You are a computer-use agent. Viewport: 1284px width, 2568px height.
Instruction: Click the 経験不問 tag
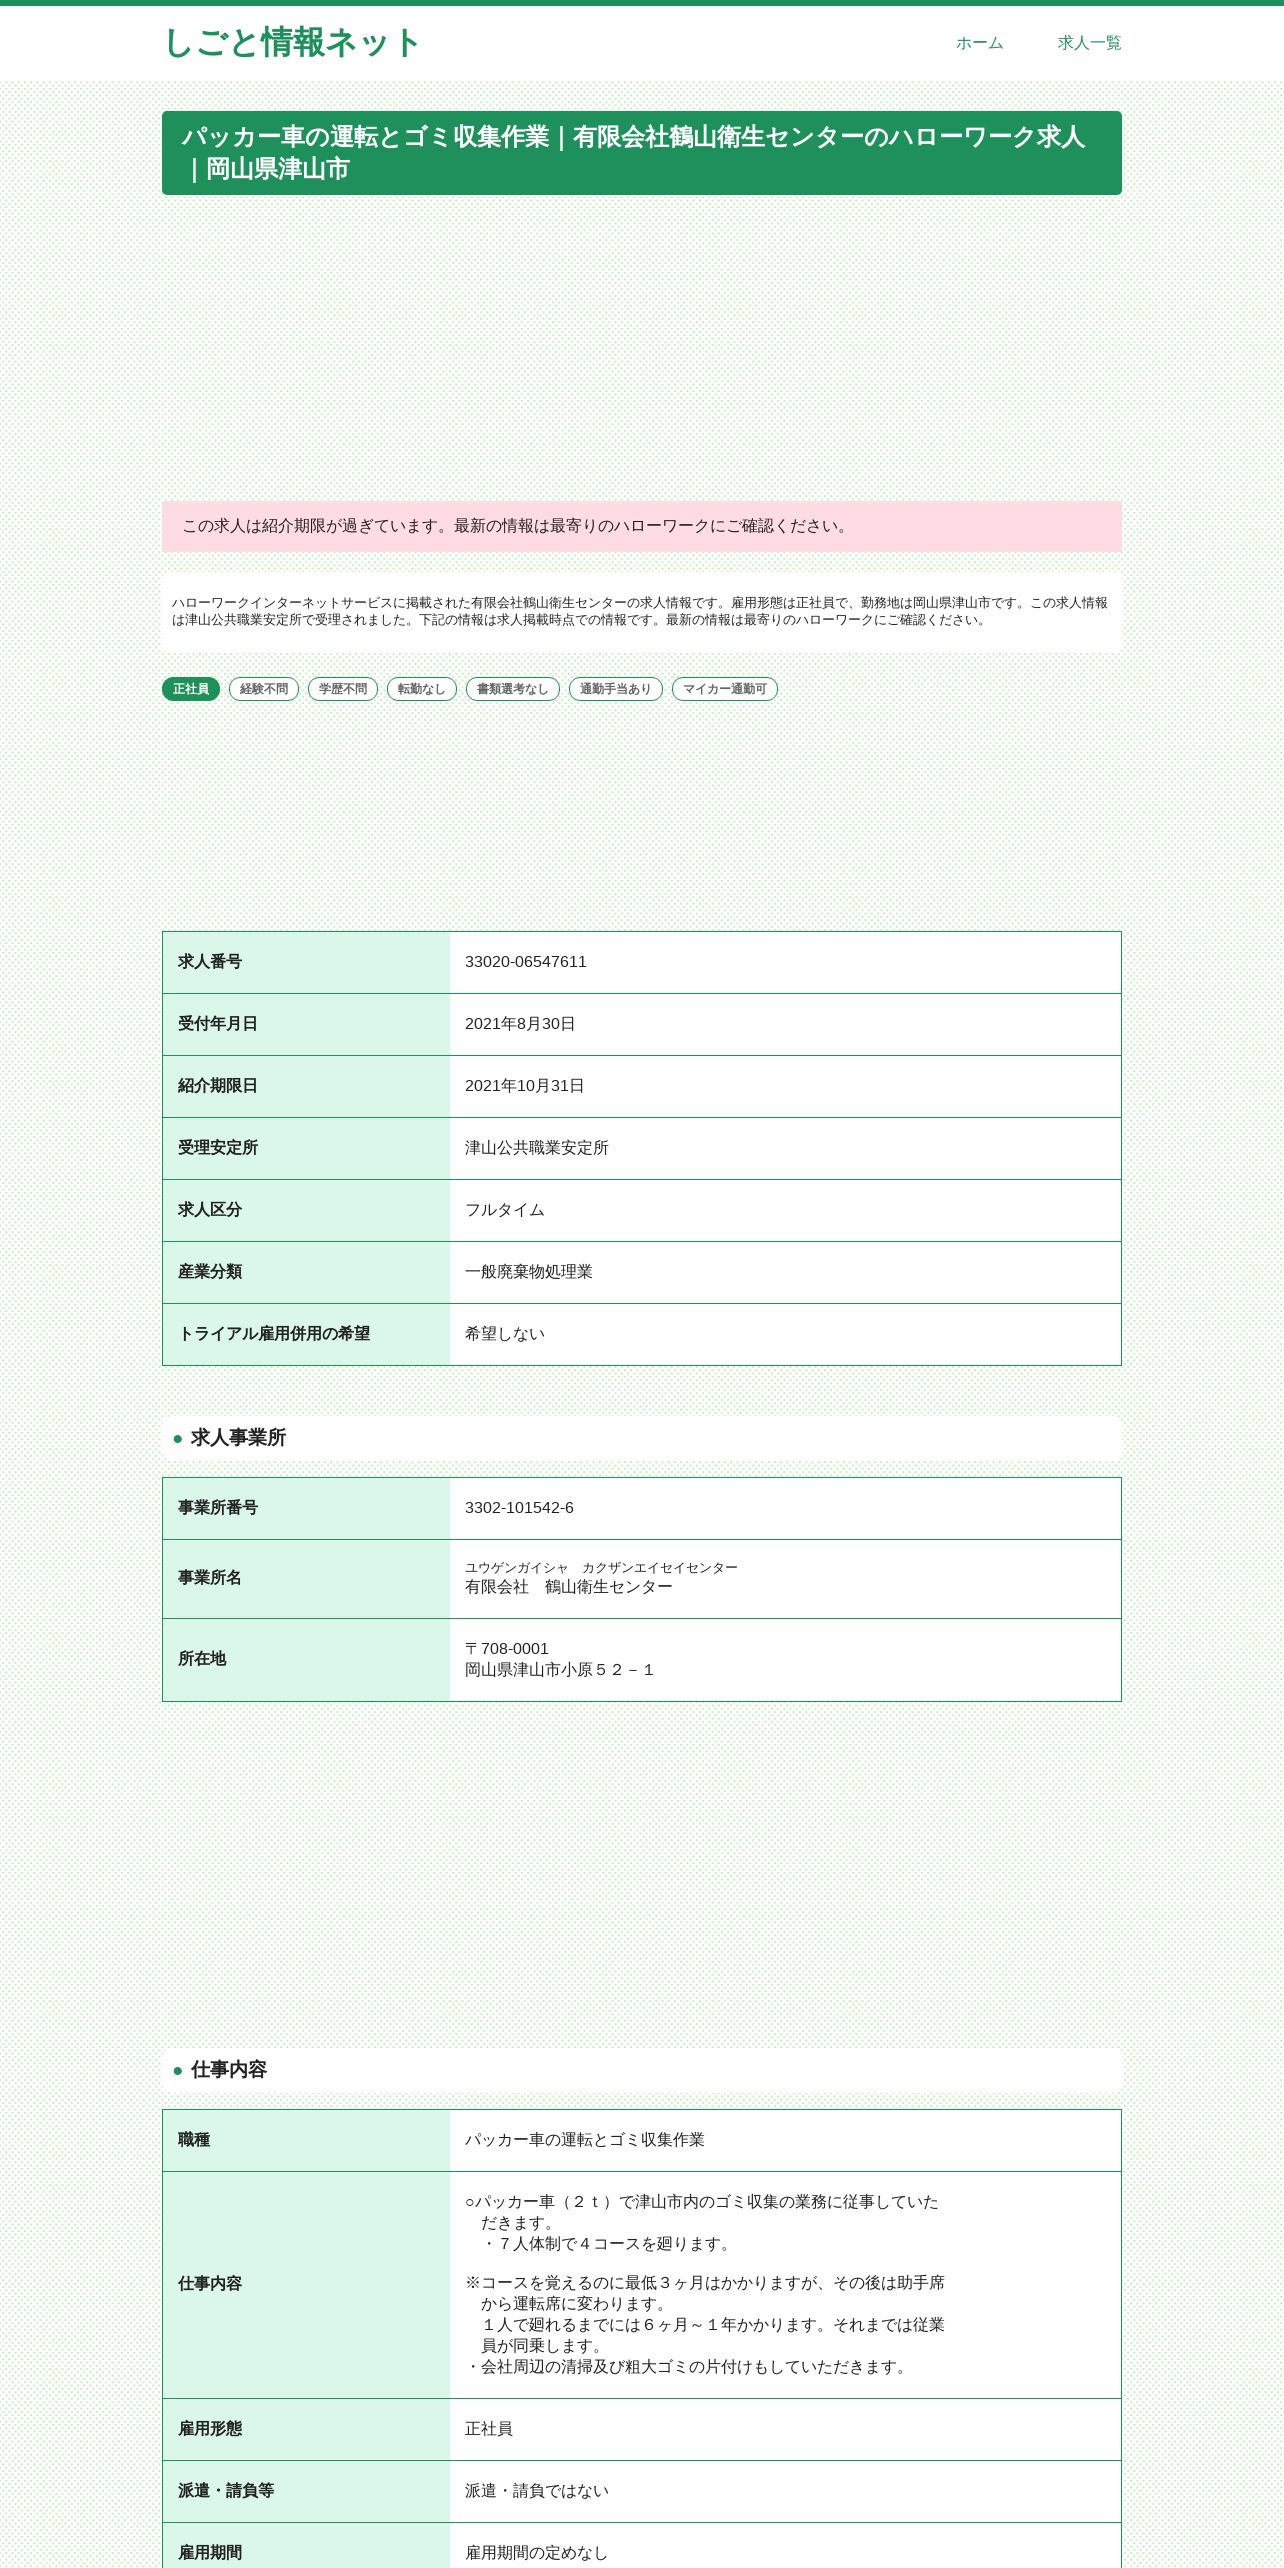[264, 689]
